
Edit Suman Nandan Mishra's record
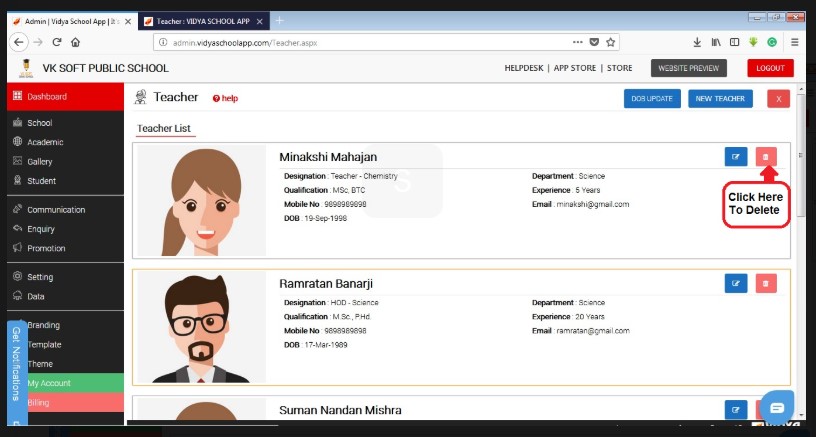[736, 410]
